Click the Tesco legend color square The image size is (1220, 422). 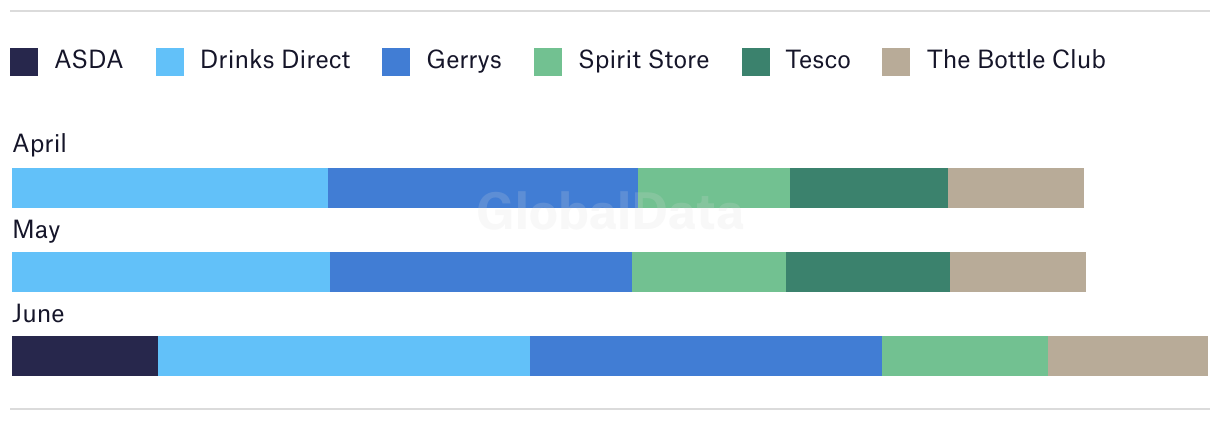coord(756,62)
